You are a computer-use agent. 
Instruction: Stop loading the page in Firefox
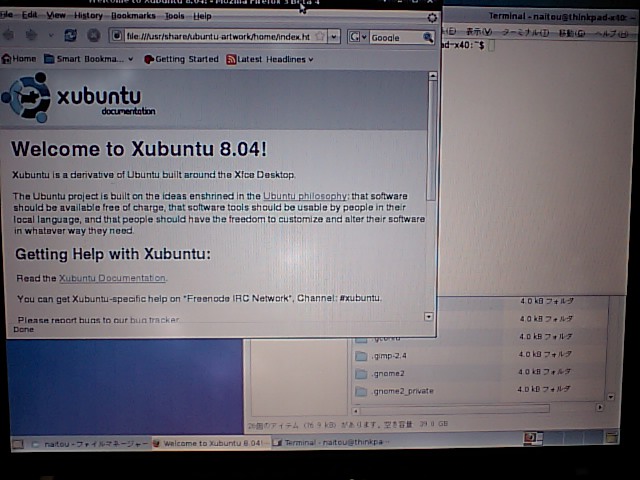93,36
